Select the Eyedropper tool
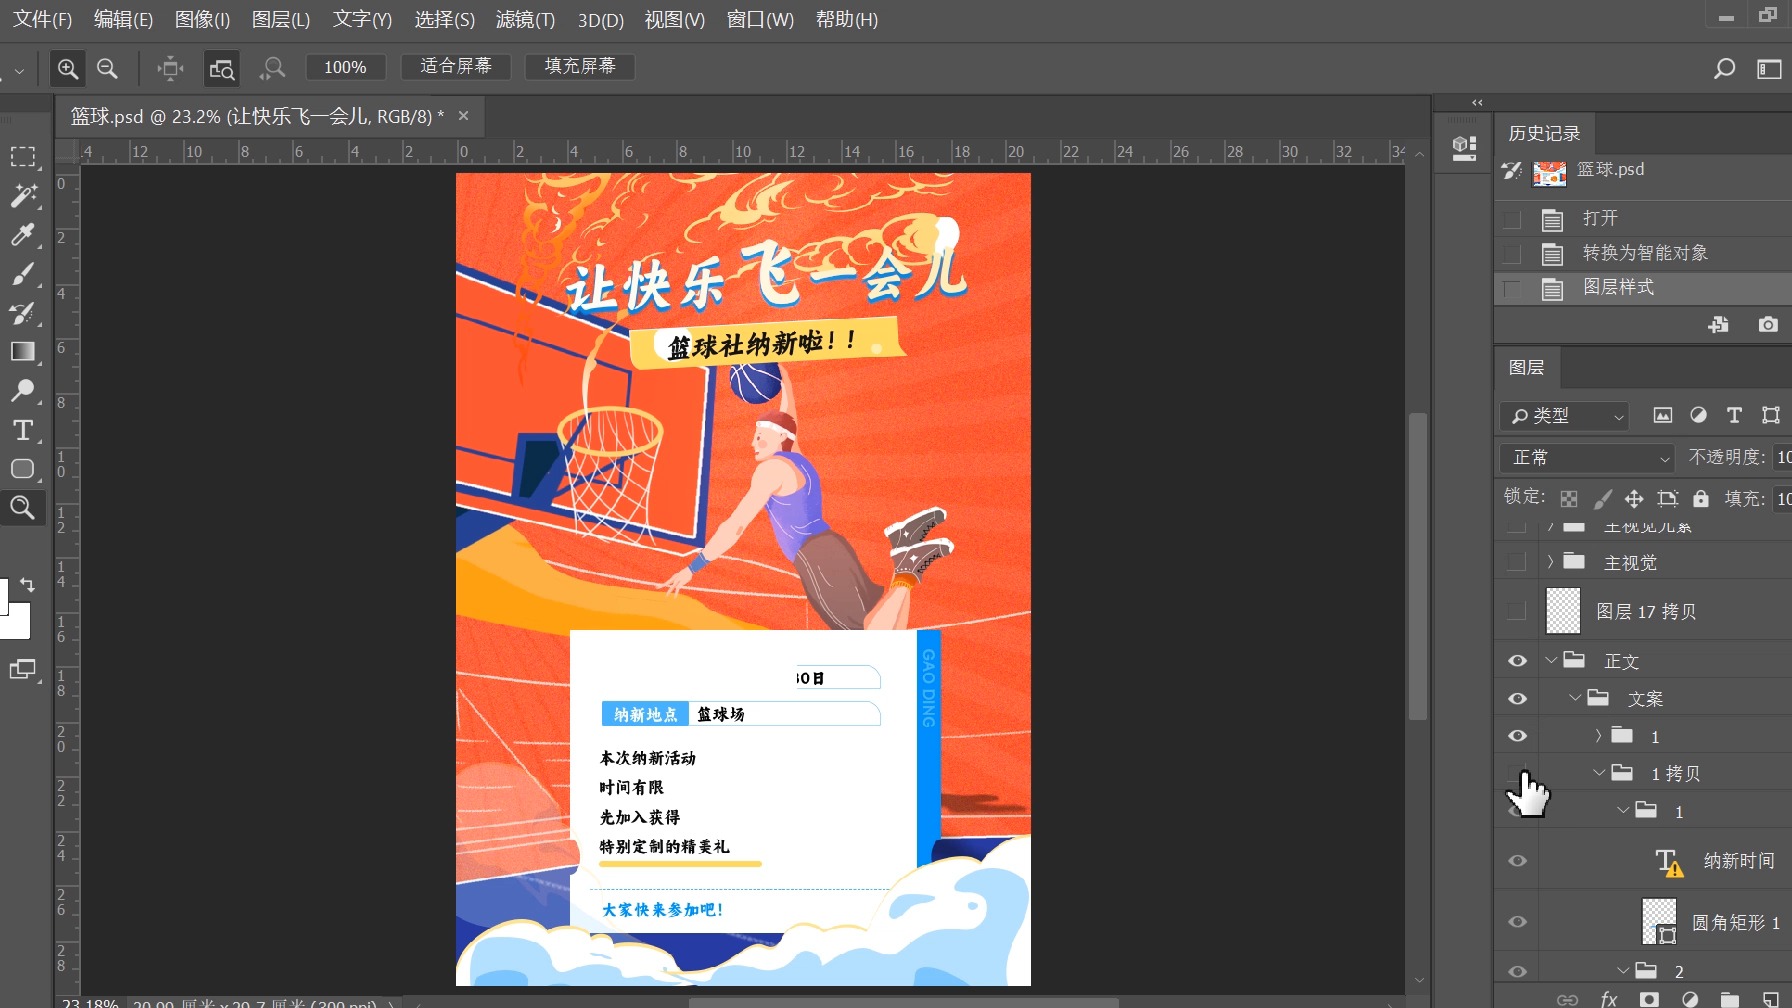 point(22,235)
